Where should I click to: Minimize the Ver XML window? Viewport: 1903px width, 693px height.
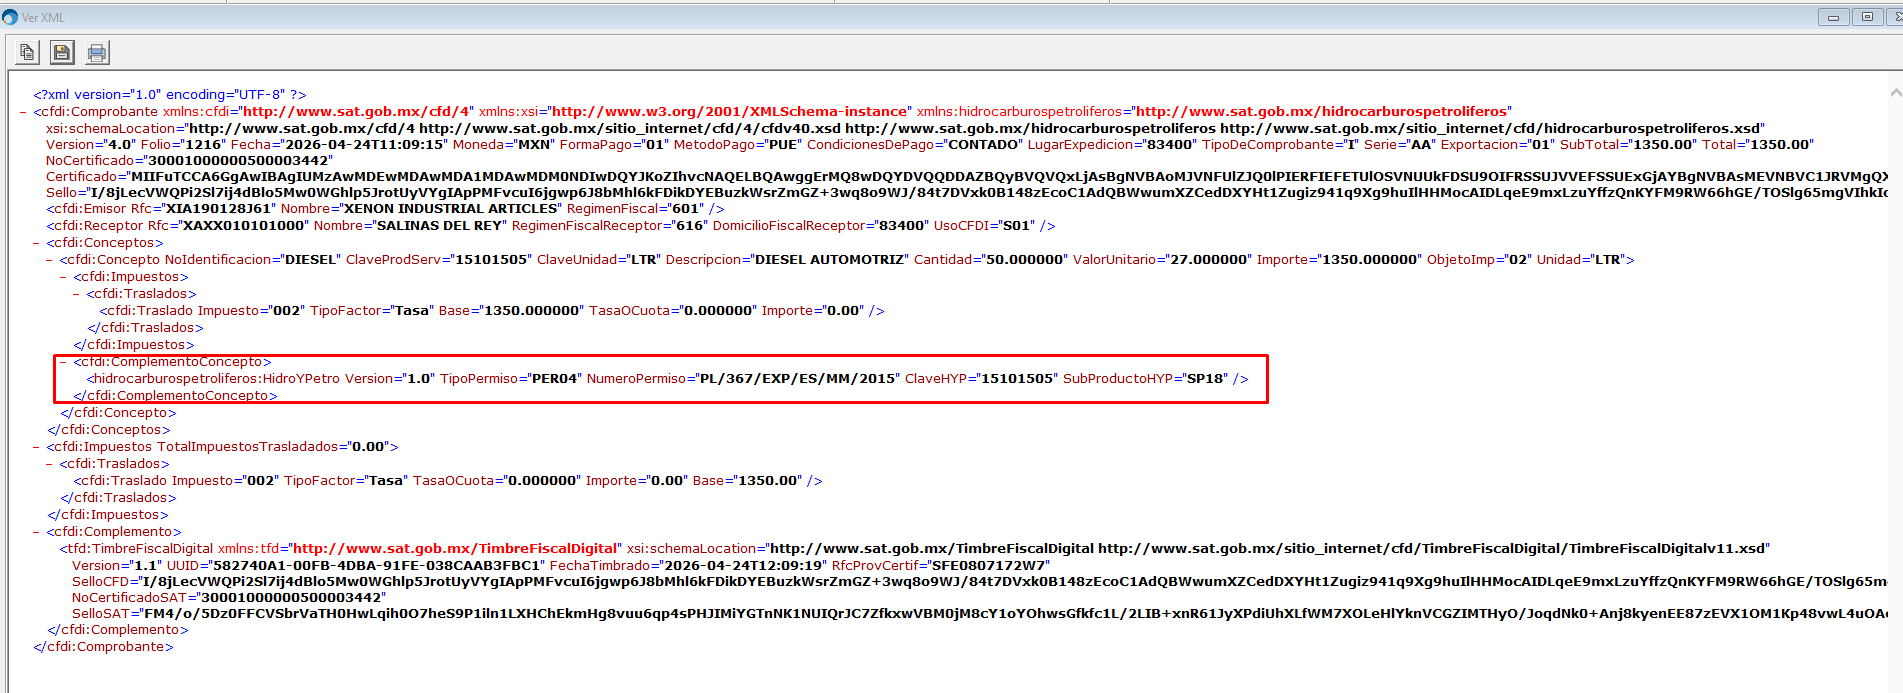[x=1833, y=17]
